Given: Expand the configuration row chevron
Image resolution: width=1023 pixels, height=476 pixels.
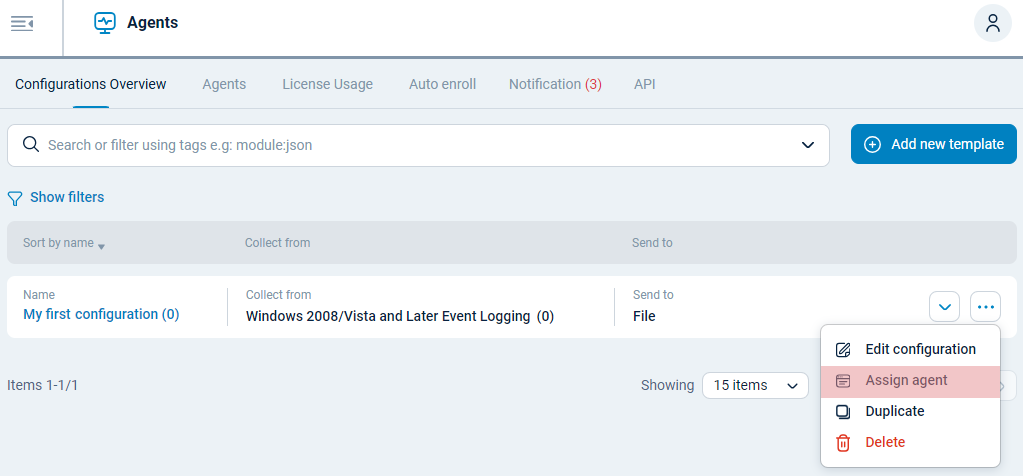Looking at the screenshot, I should point(944,306).
